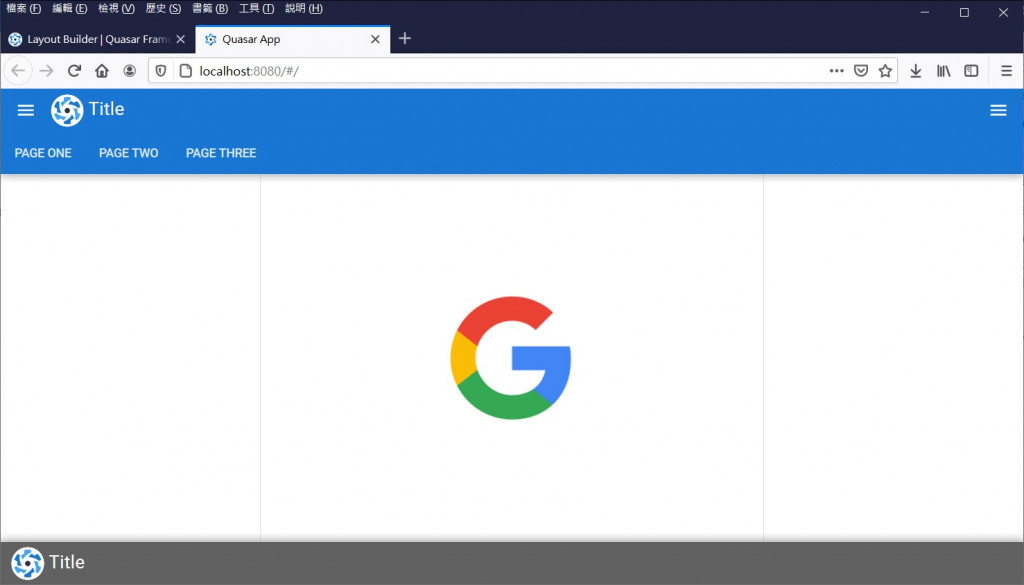
Task: Save the page to Pocket
Action: pos(861,71)
